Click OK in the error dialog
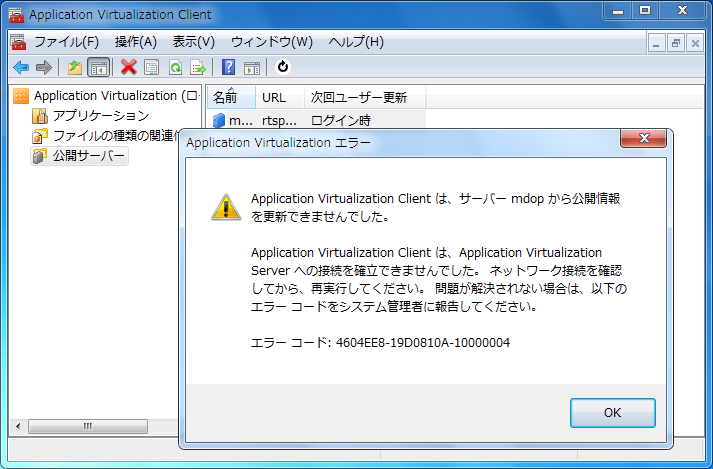This screenshot has width=713, height=469. point(613,413)
